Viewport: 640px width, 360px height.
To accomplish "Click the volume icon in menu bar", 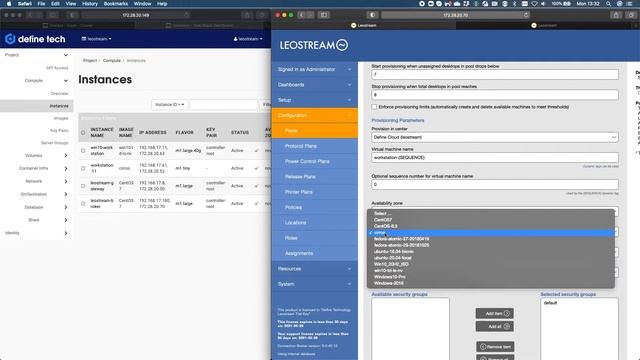I will pos(543,4).
